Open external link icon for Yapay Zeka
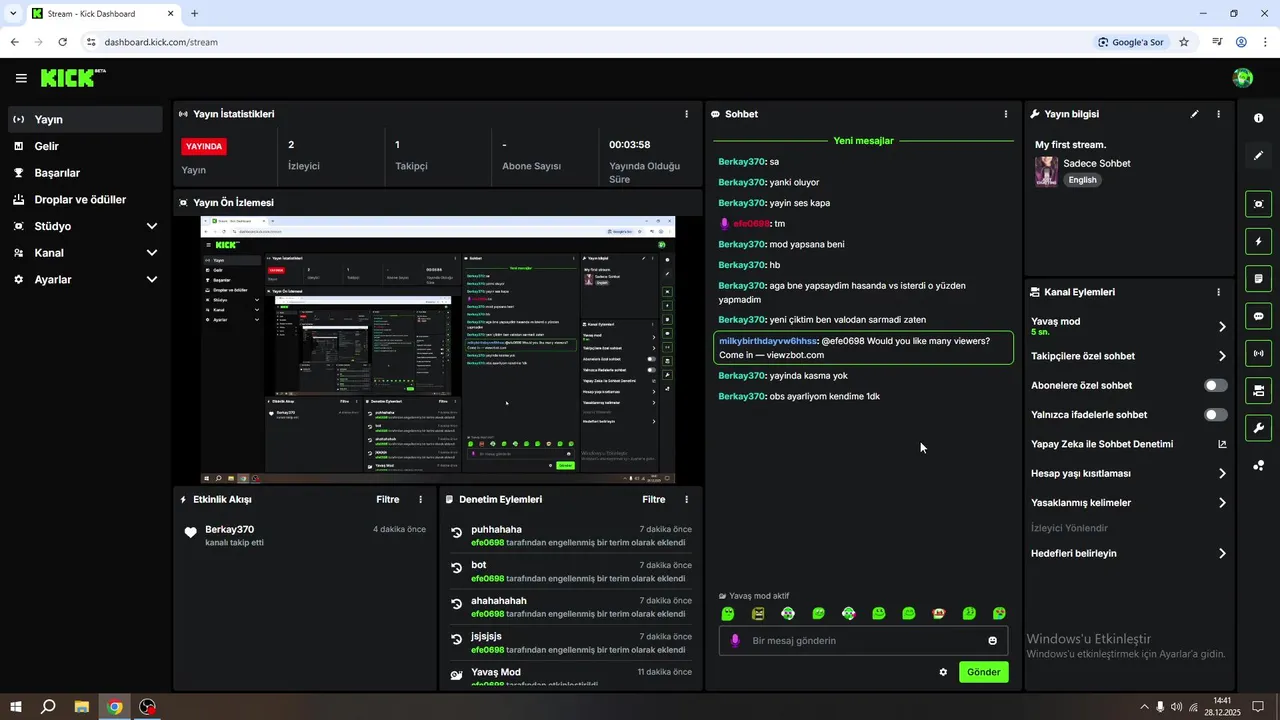 (x=1222, y=444)
